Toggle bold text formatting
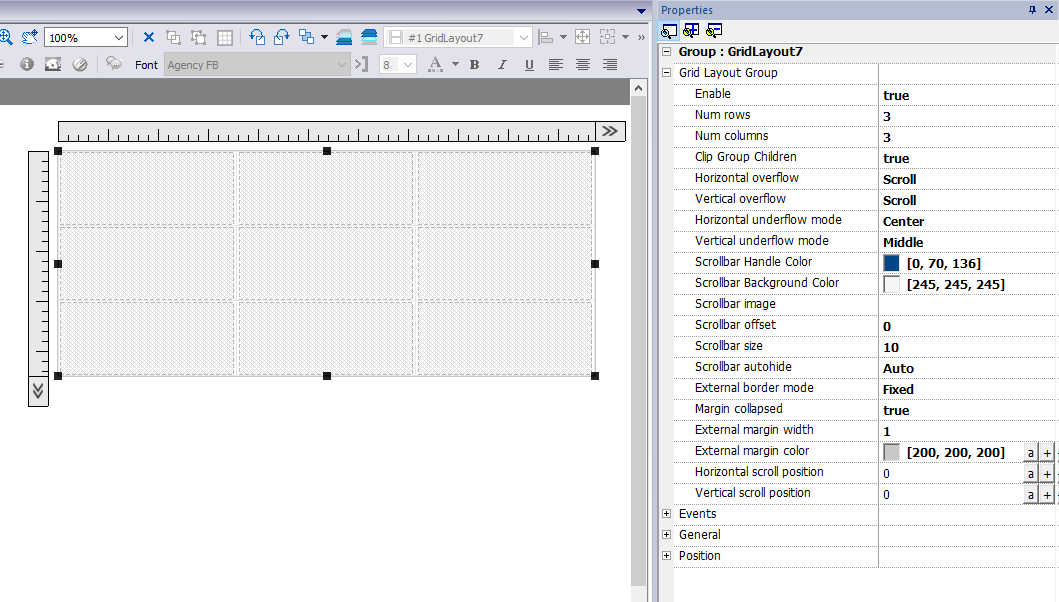1059x602 pixels. coord(475,65)
